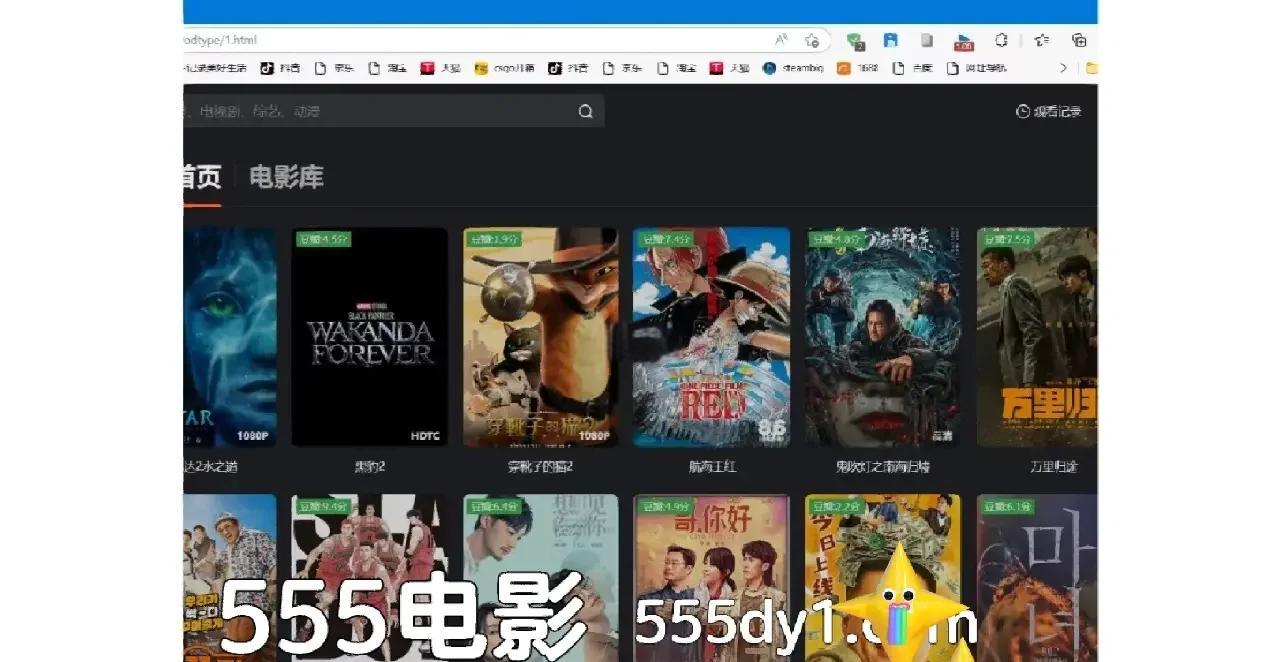
Task: Click the blue floppy-disk extension icon
Action: pyautogui.click(x=890, y=40)
